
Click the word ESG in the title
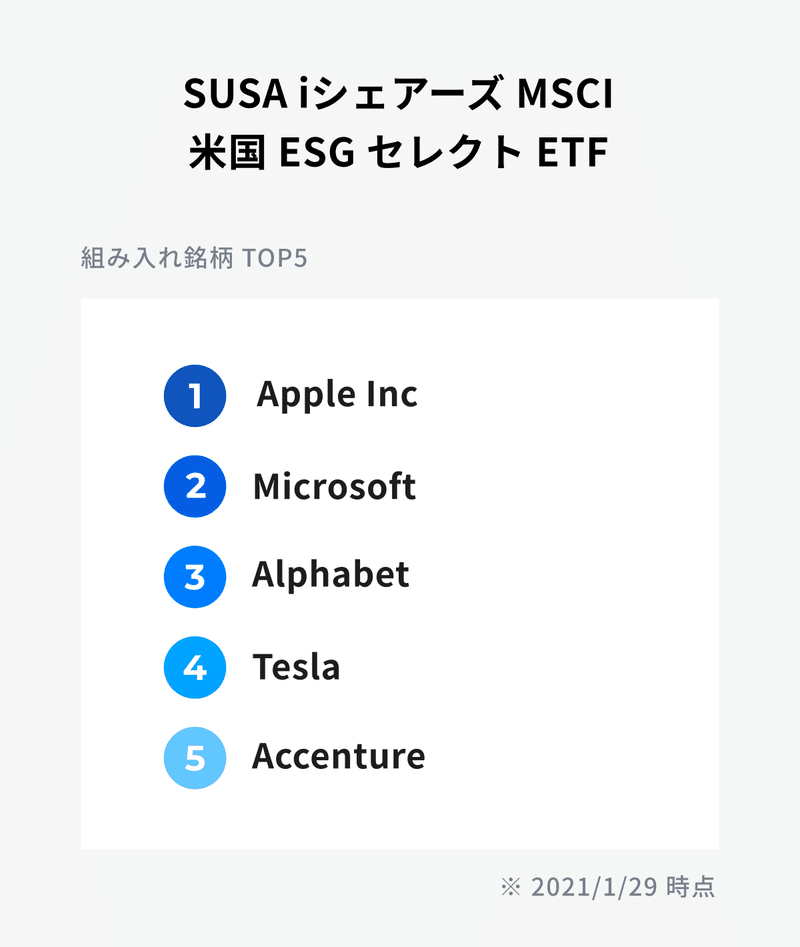tap(317, 152)
